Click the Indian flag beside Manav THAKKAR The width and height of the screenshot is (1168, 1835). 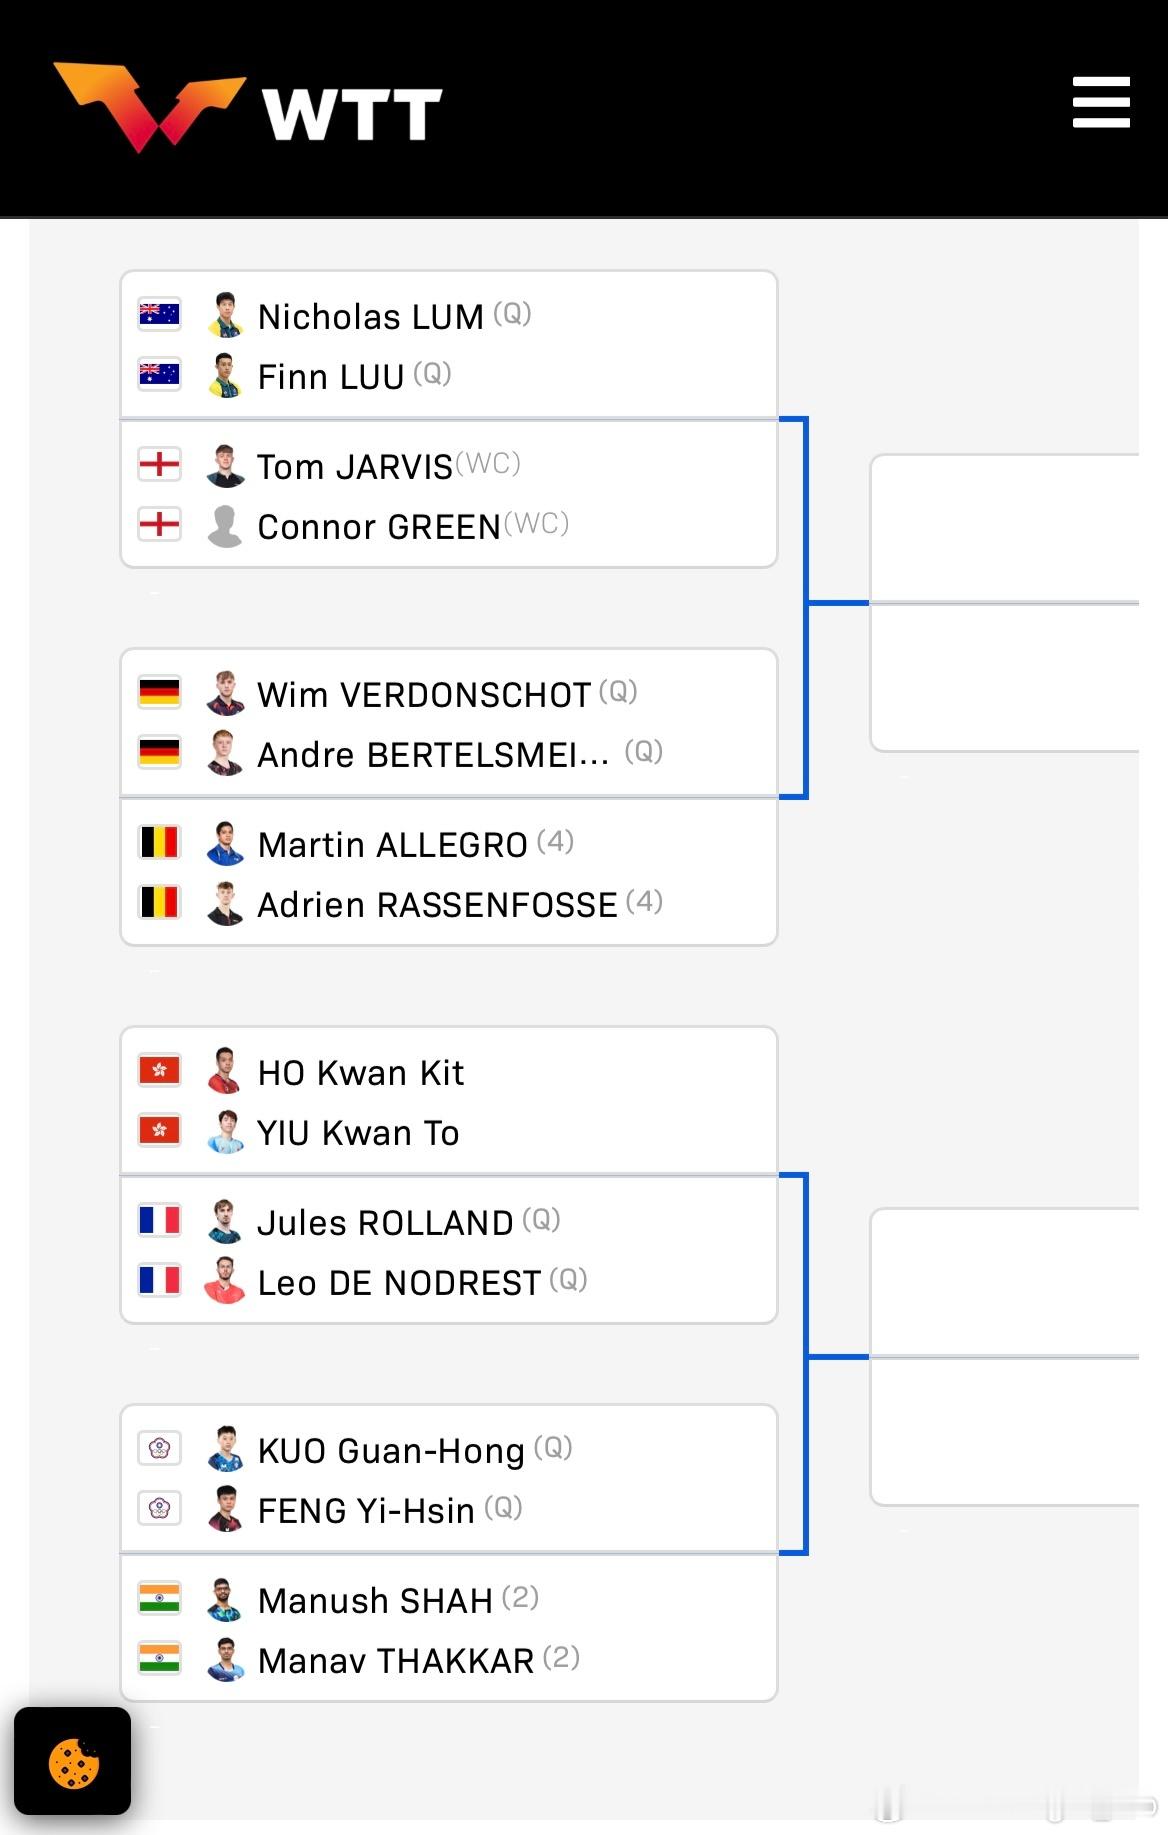click(159, 1659)
